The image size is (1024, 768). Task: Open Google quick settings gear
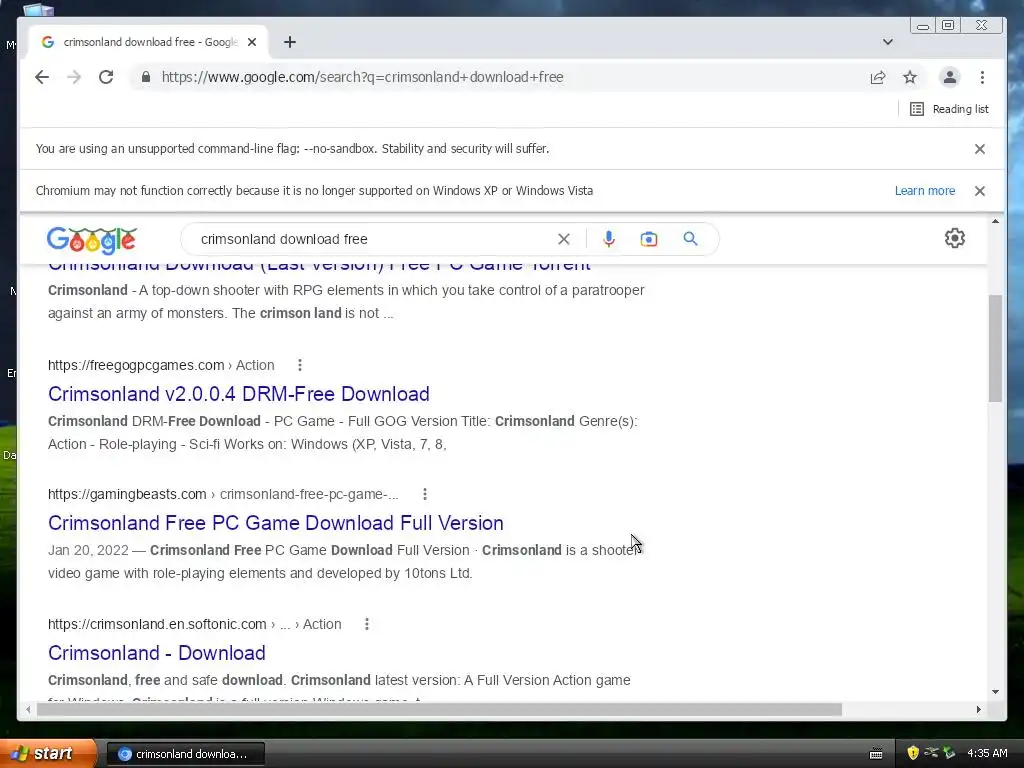(955, 238)
